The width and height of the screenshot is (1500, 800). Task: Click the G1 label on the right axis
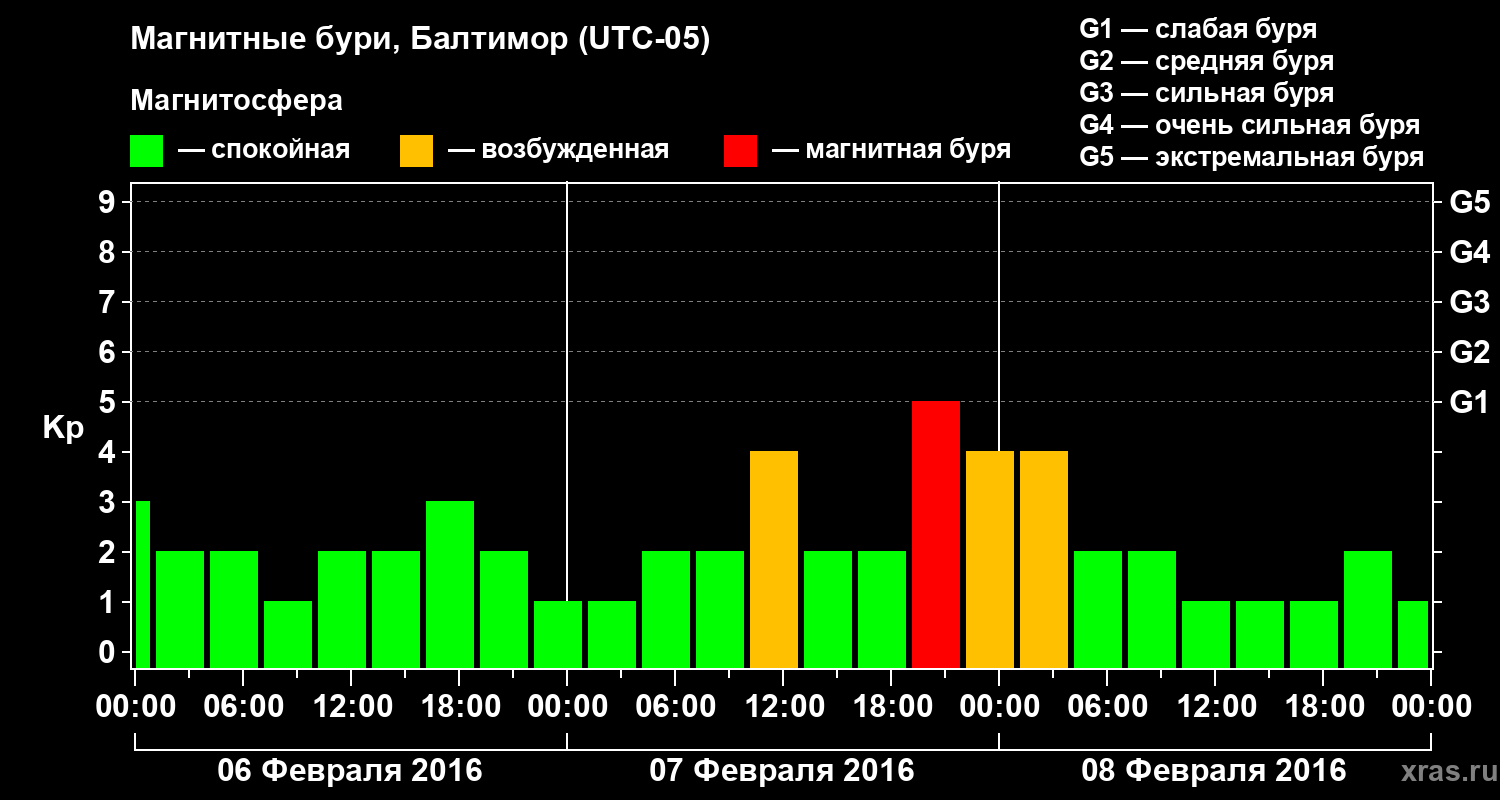1469,402
